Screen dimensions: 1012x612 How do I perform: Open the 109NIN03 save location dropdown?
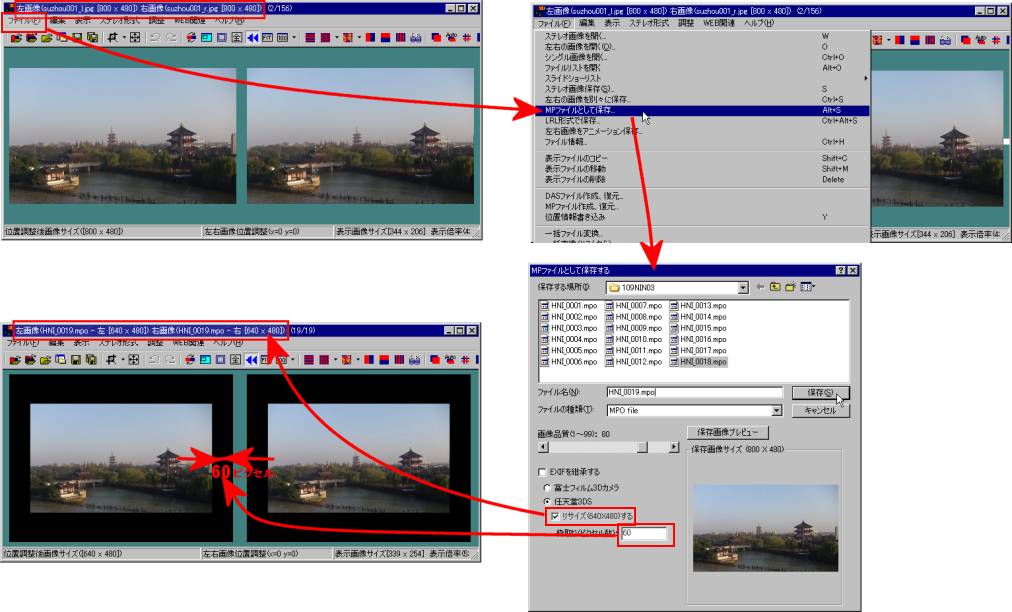743,287
